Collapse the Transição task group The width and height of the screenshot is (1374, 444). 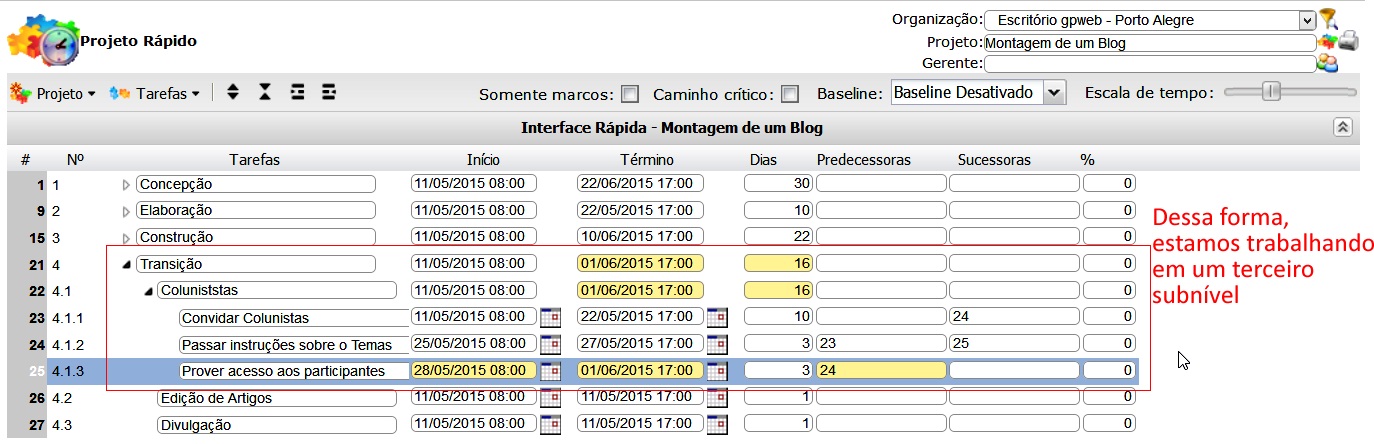(126, 264)
